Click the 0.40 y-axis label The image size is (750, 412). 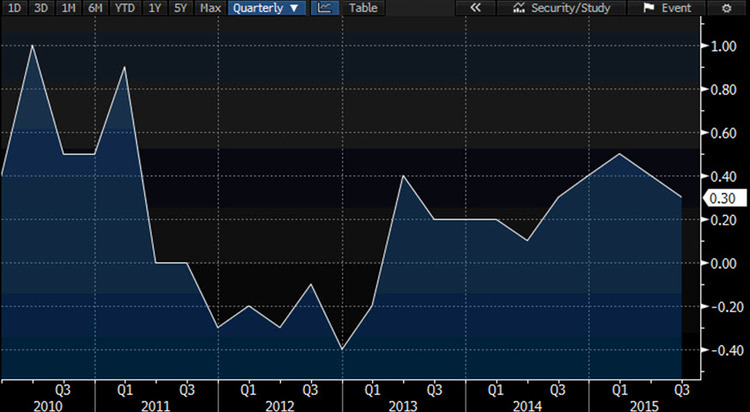point(722,176)
